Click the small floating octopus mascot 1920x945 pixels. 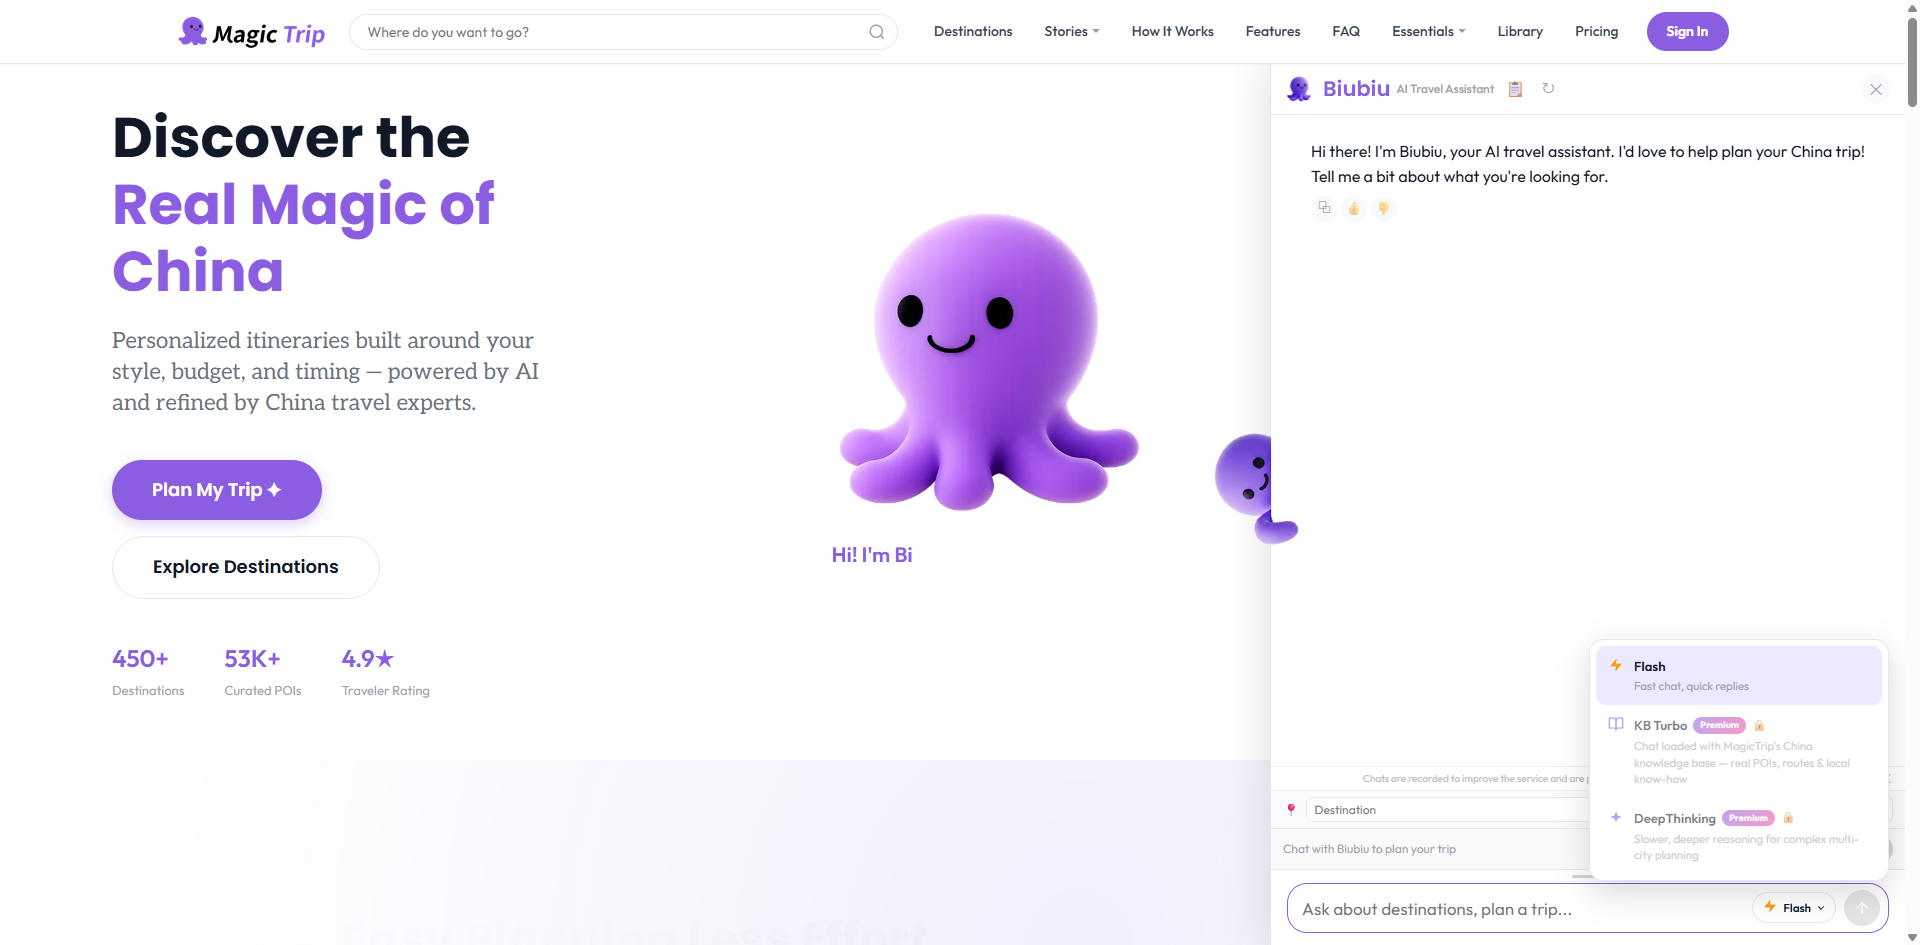[1250, 488]
